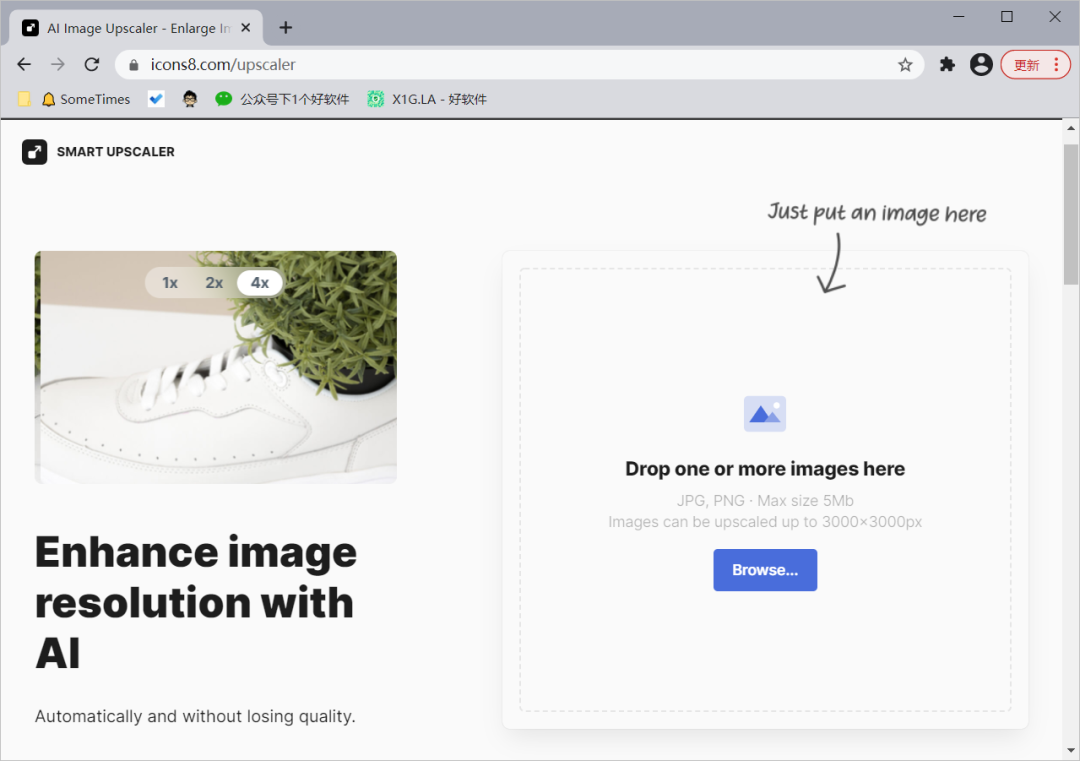Image resolution: width=1080 pixels, height=761 pixels.
Task: Click the Browse... button
Action: pos(765,570)
